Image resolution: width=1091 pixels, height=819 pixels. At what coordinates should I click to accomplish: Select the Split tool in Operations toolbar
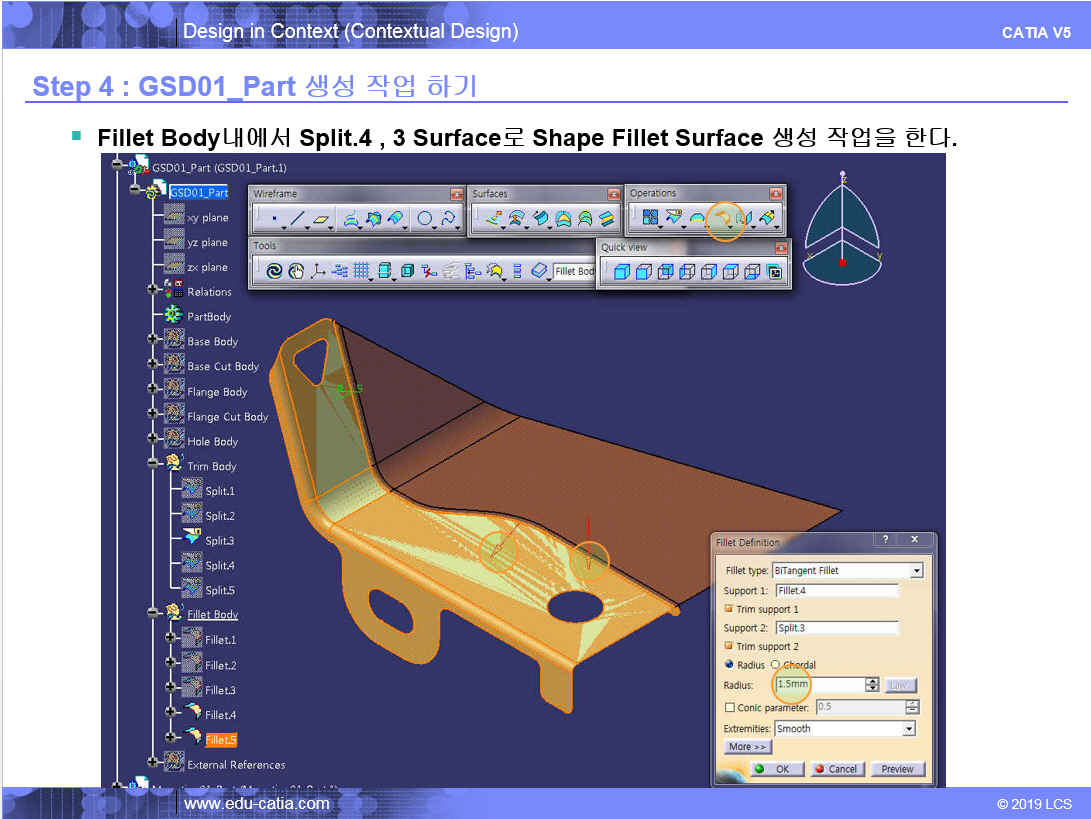(674, 218)
